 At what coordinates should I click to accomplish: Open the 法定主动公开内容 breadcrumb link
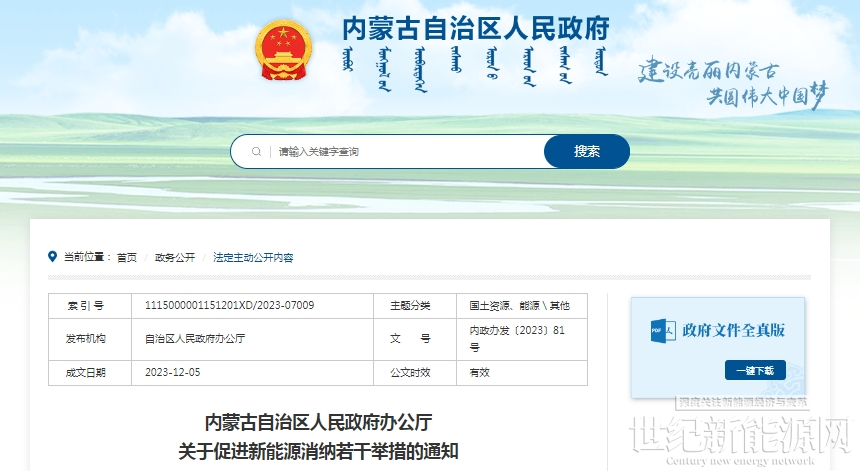point(253,257)
